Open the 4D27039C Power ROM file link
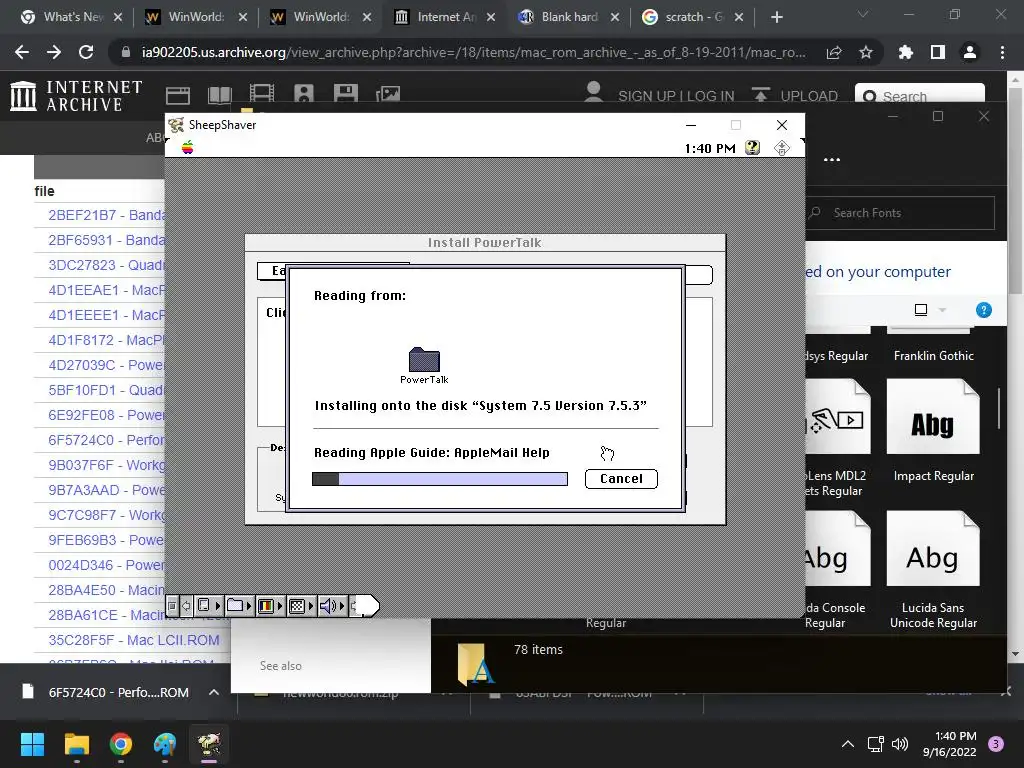This screenshot has width=1024, height=768. (106, 365)
